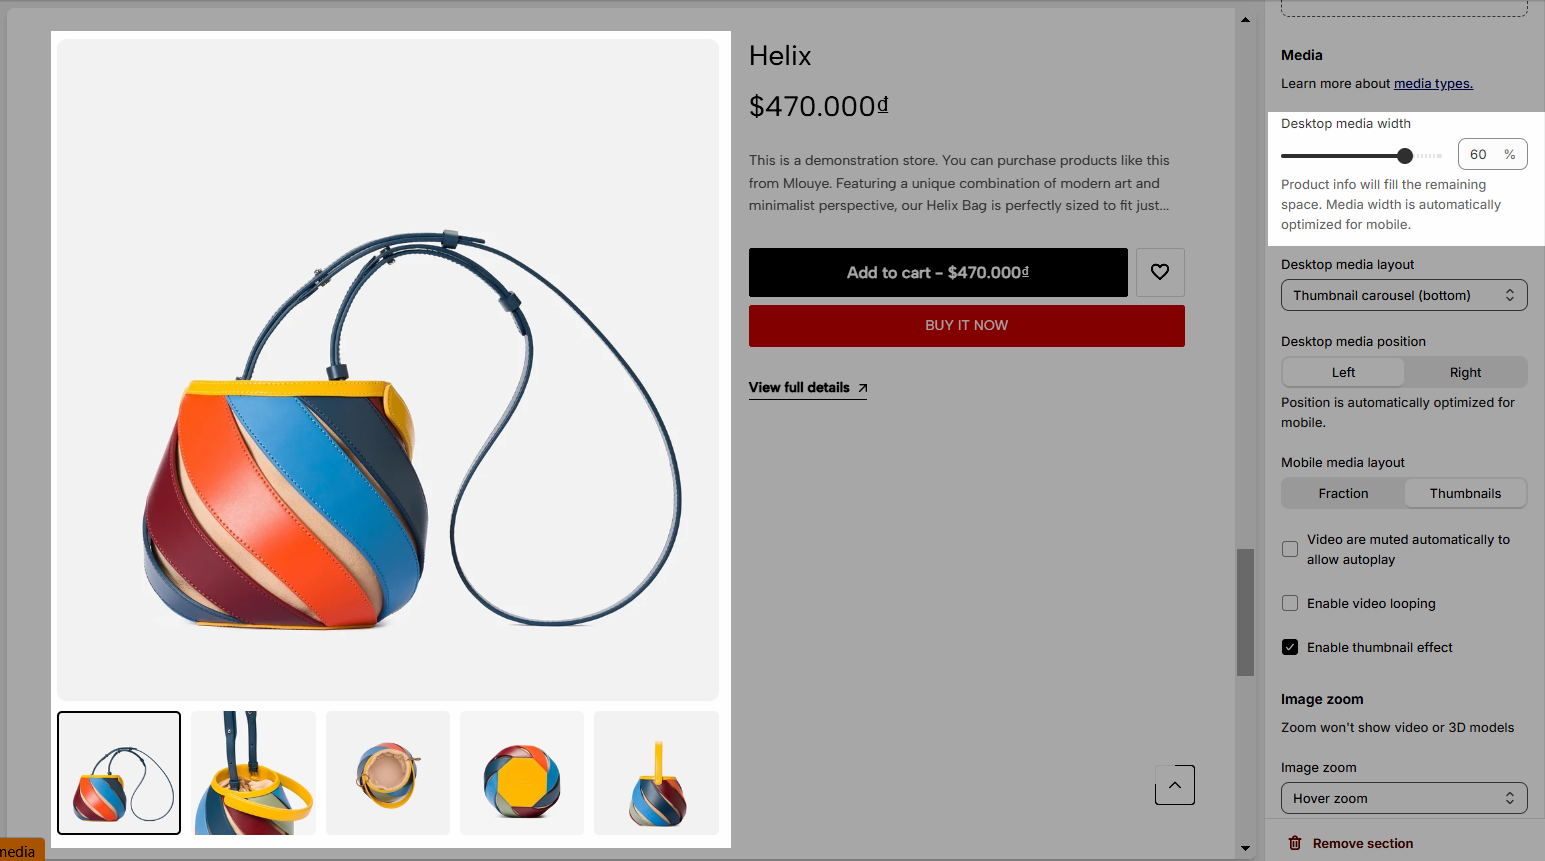This screenshot has height=861, width=1545.
Task: Choose Fraction mobile media layout
Action: click(1343, 493)
